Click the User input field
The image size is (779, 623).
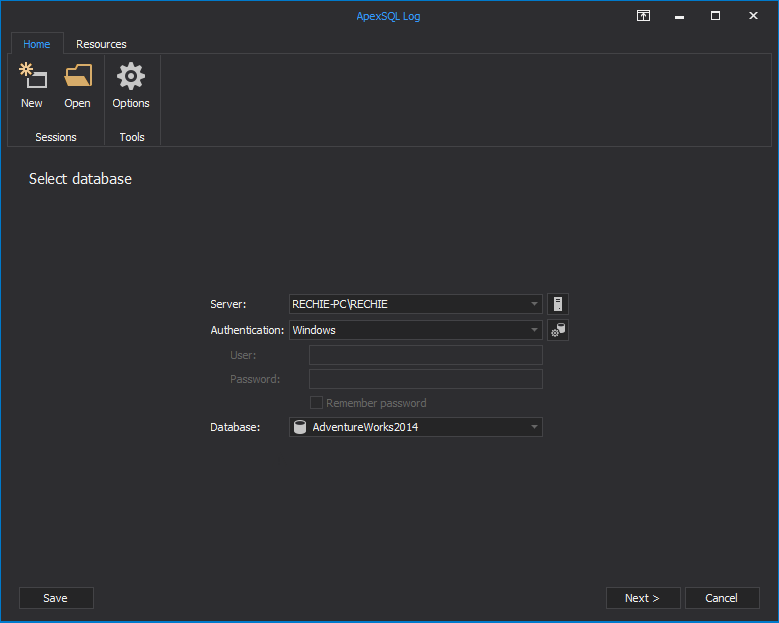[x=425, y=355]
